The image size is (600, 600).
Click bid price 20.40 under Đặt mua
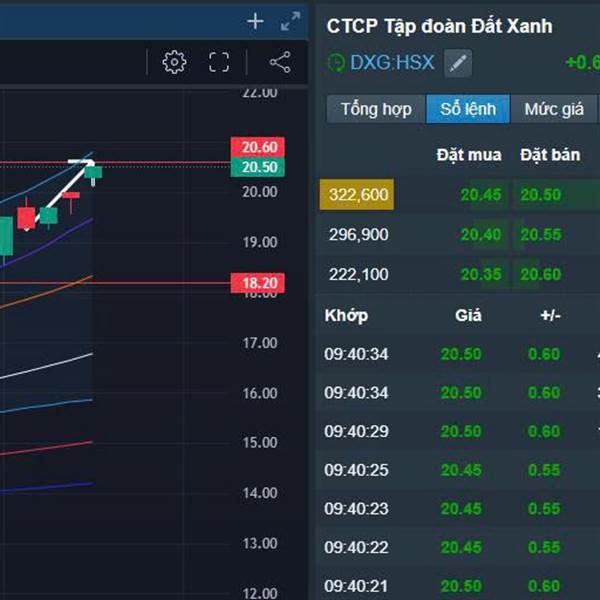click(x=481, y=235)
